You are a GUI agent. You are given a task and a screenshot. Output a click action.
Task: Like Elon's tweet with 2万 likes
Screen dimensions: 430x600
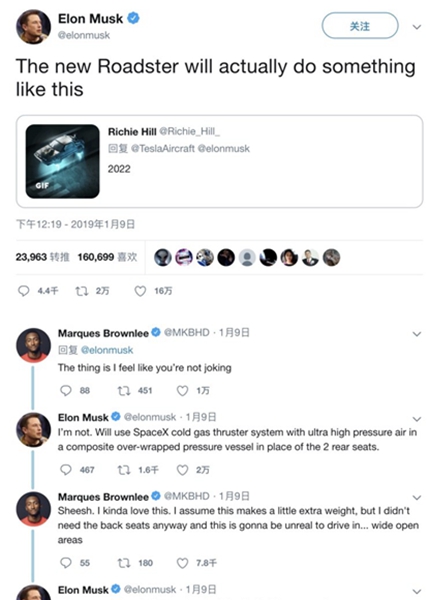(x=182, y=470)
